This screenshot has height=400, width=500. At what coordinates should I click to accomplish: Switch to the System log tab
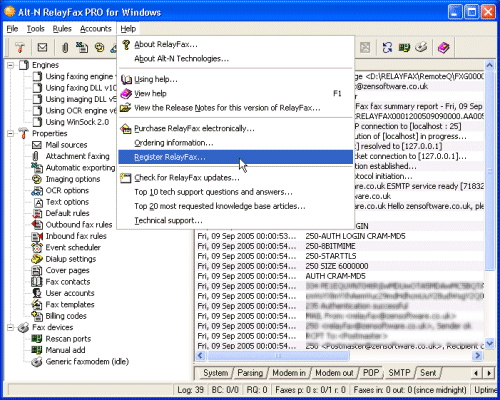[215, 373]
